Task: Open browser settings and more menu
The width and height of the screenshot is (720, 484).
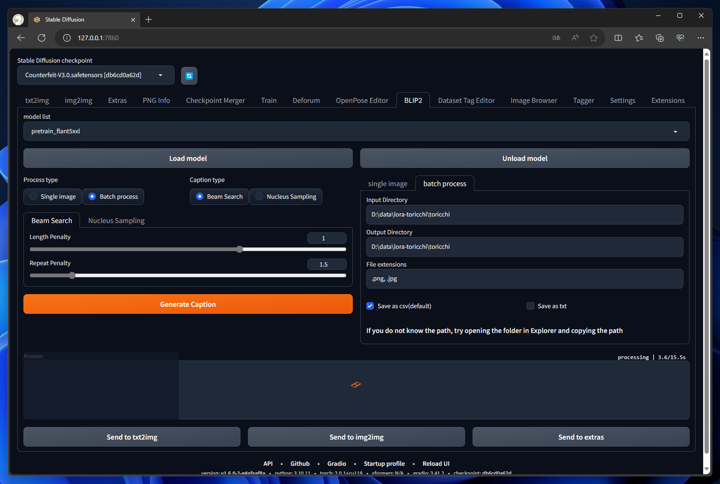Action: coord(700,38)
